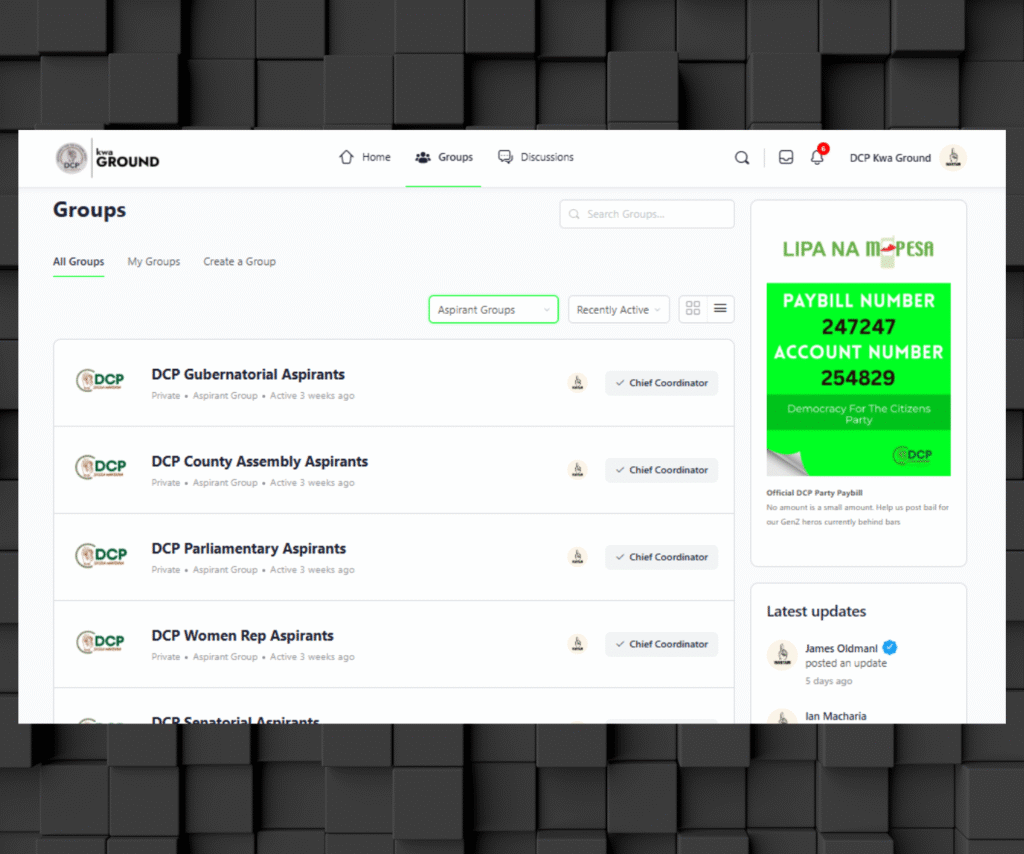
Task: Open Ian Macharia's profile link
Action: pos(836,716)
